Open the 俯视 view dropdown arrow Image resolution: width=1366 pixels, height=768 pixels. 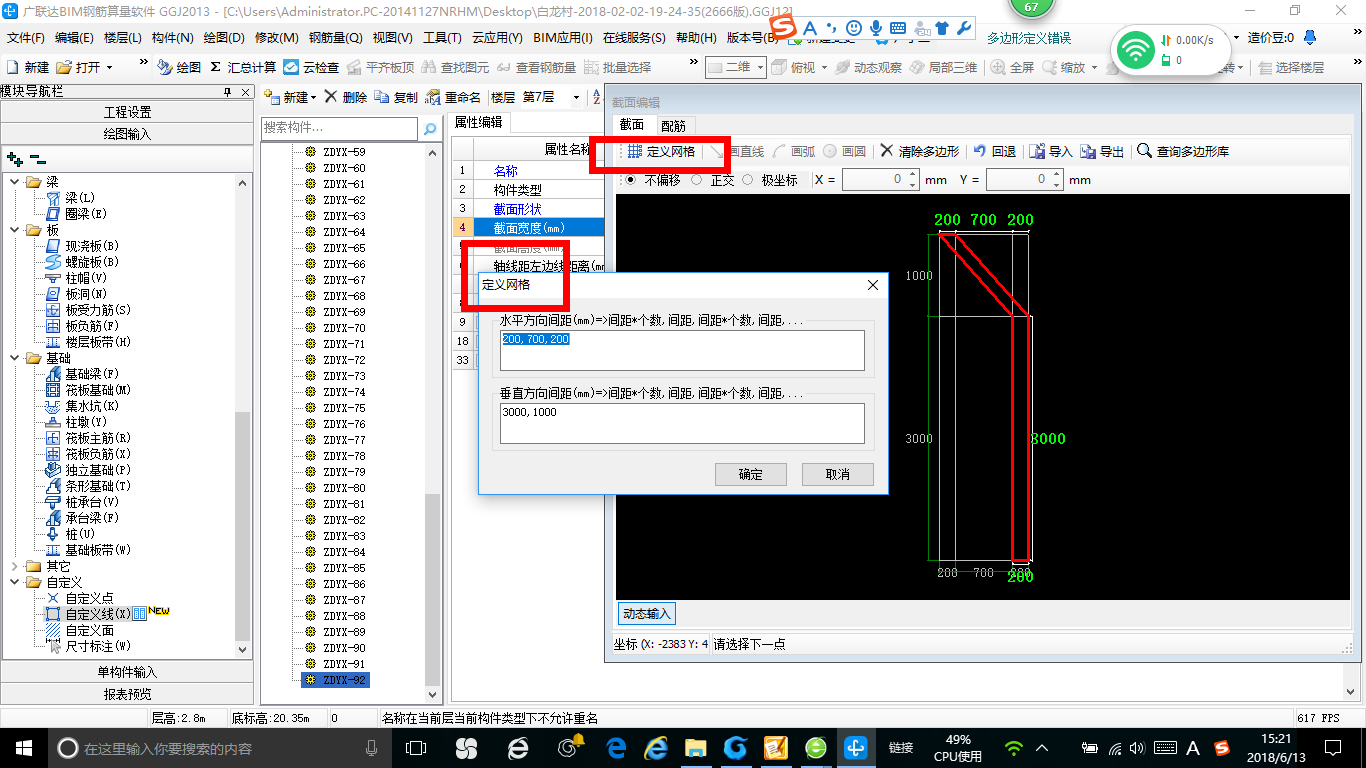click(x=824, y=67)
